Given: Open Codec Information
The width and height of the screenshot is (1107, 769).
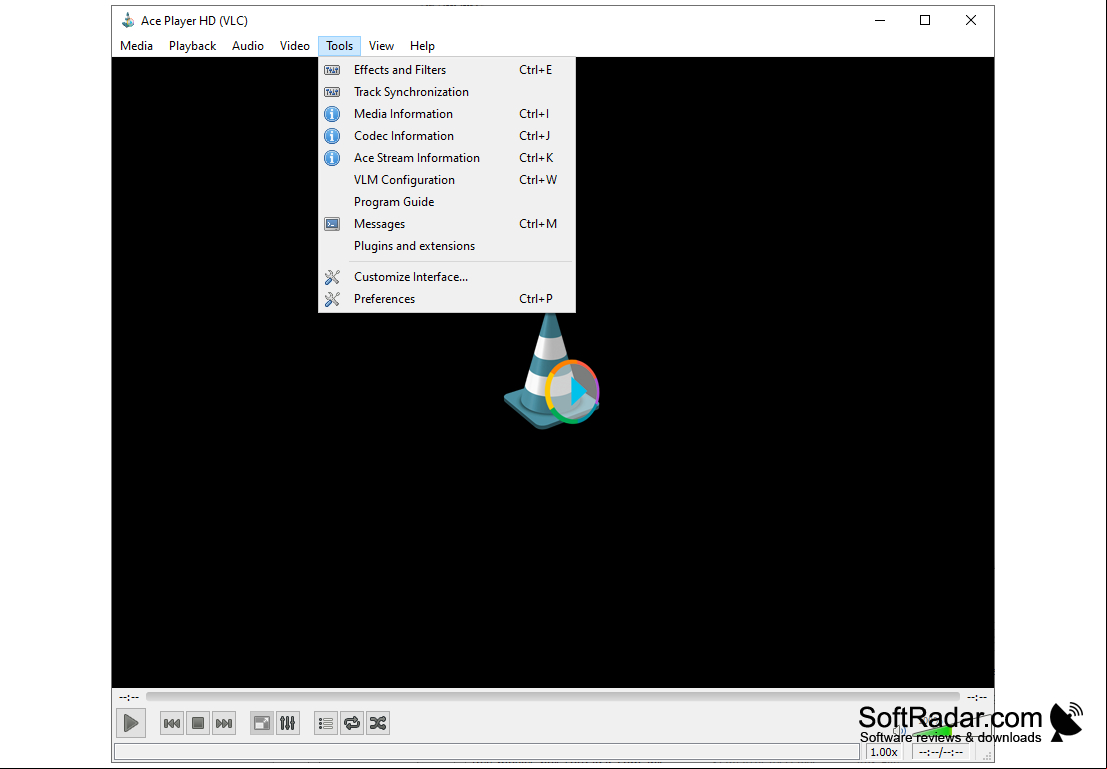Looking at the screenshot, I should tap(447, 136).
